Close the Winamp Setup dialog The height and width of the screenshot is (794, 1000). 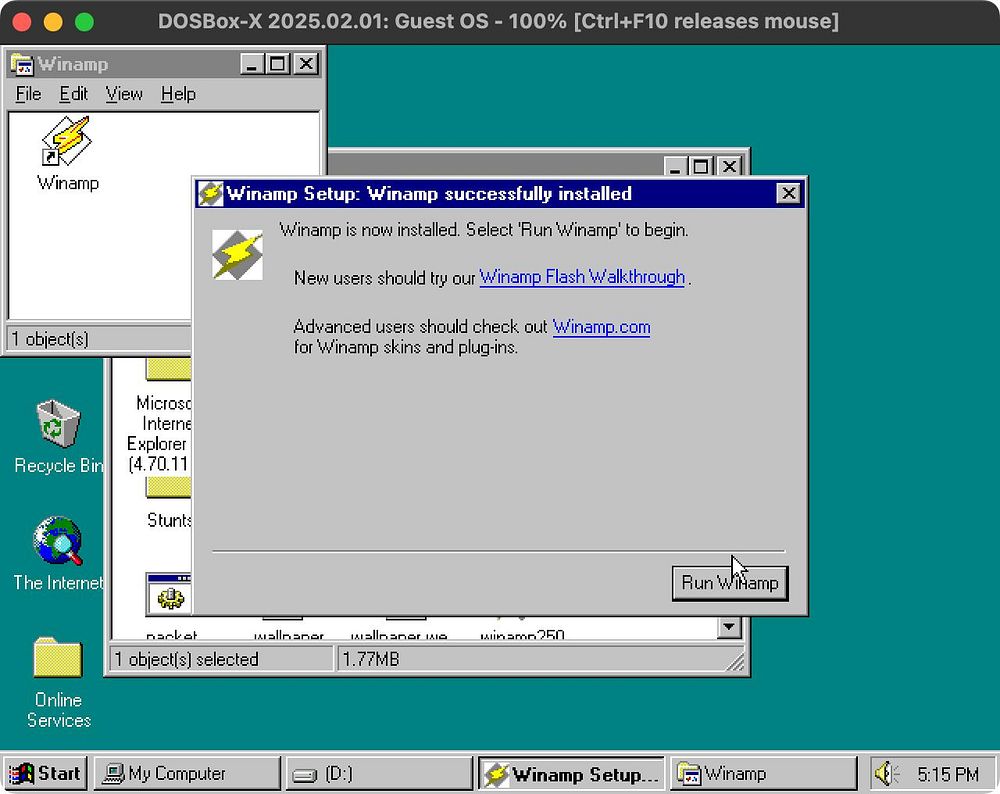pos(788,193)
